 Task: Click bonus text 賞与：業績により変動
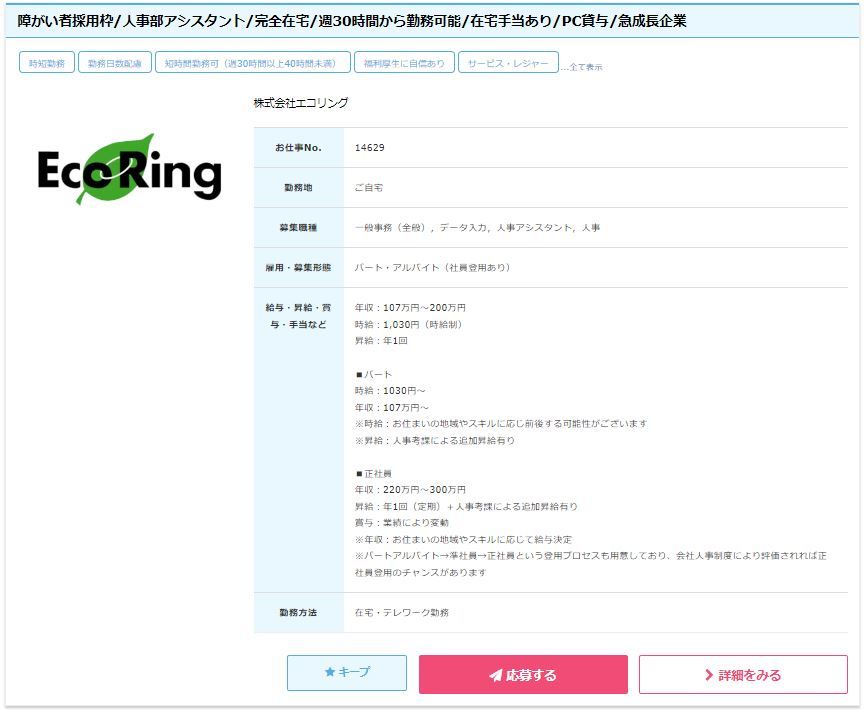pos(402,523)
